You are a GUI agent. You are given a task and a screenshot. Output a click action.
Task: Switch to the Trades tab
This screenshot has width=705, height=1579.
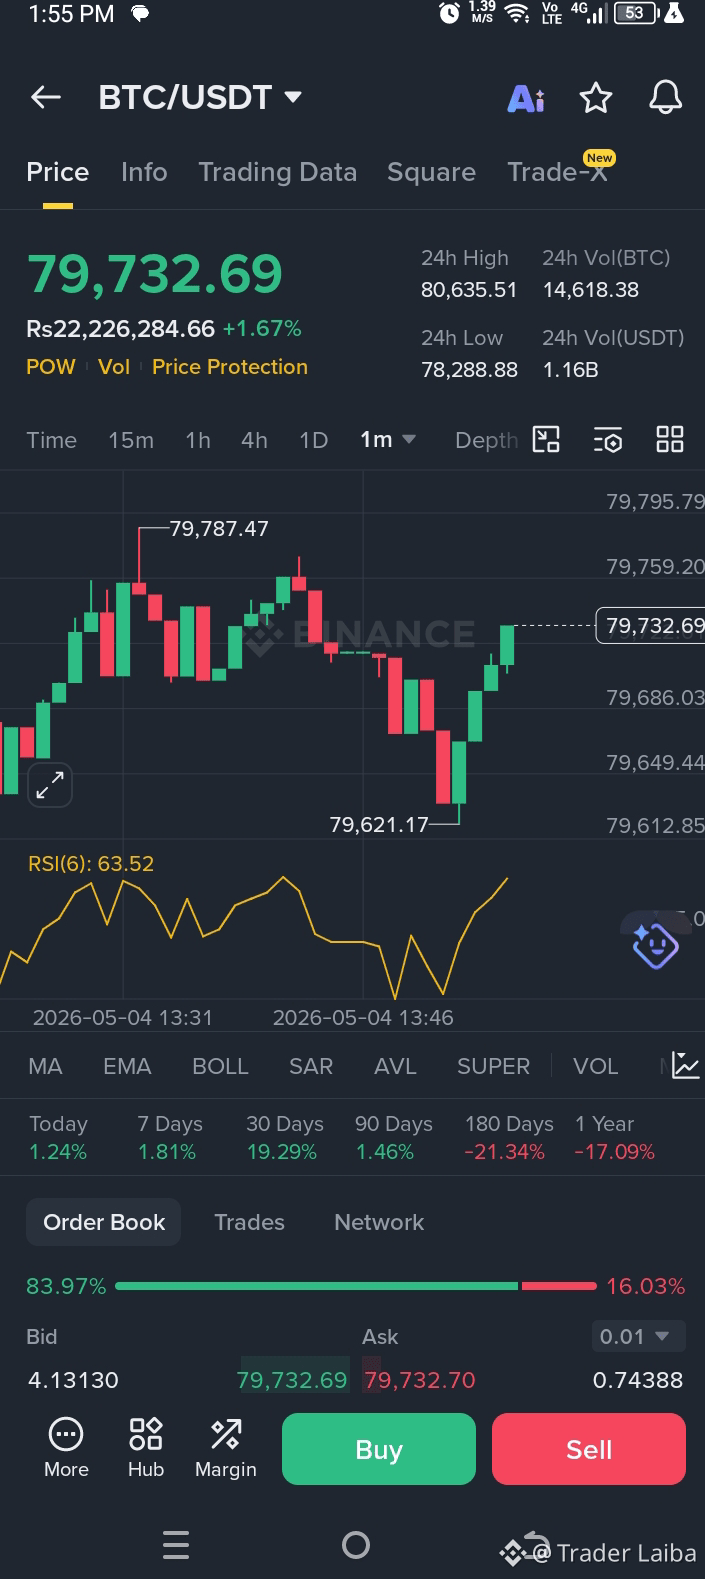(x=249, y=1222)
